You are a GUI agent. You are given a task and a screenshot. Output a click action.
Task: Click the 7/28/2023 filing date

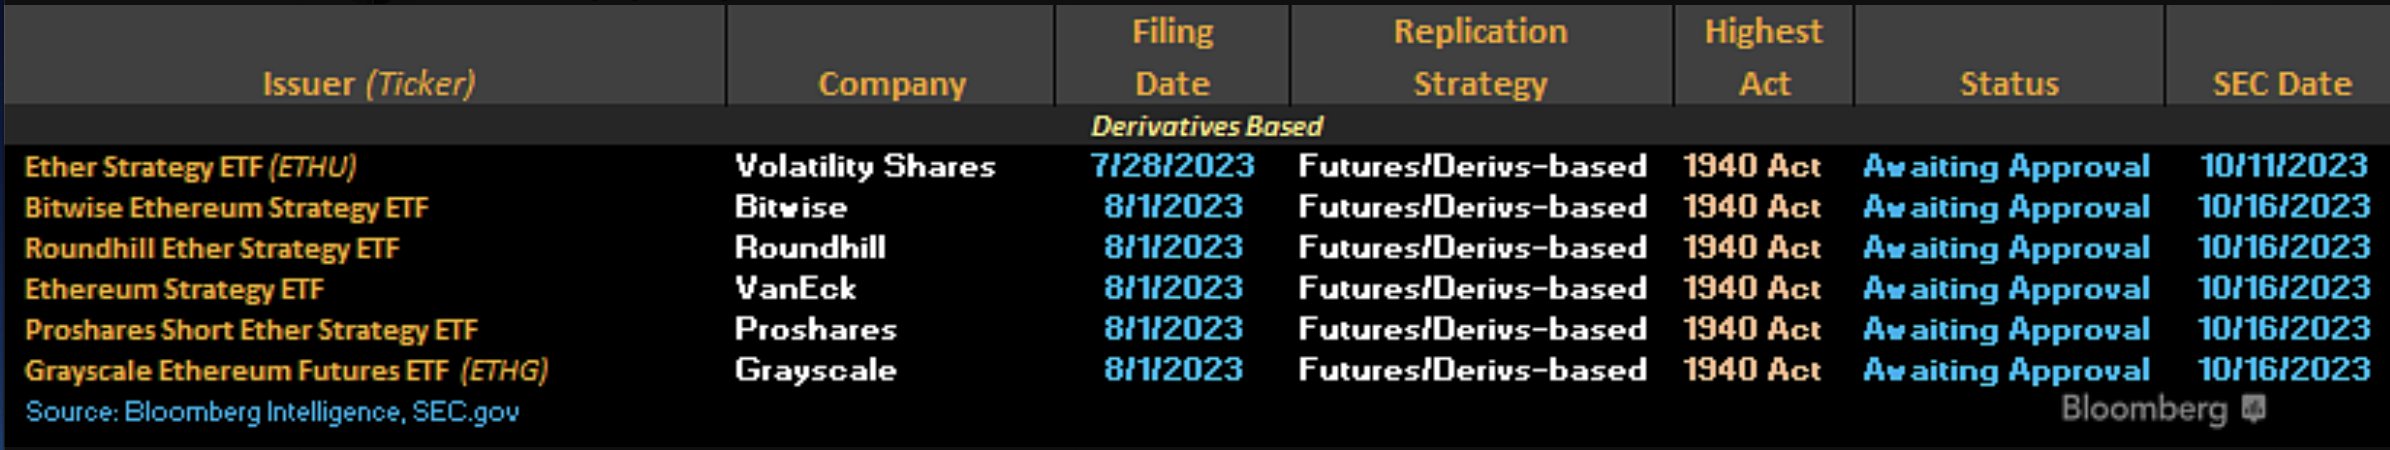click(1172, 166)
